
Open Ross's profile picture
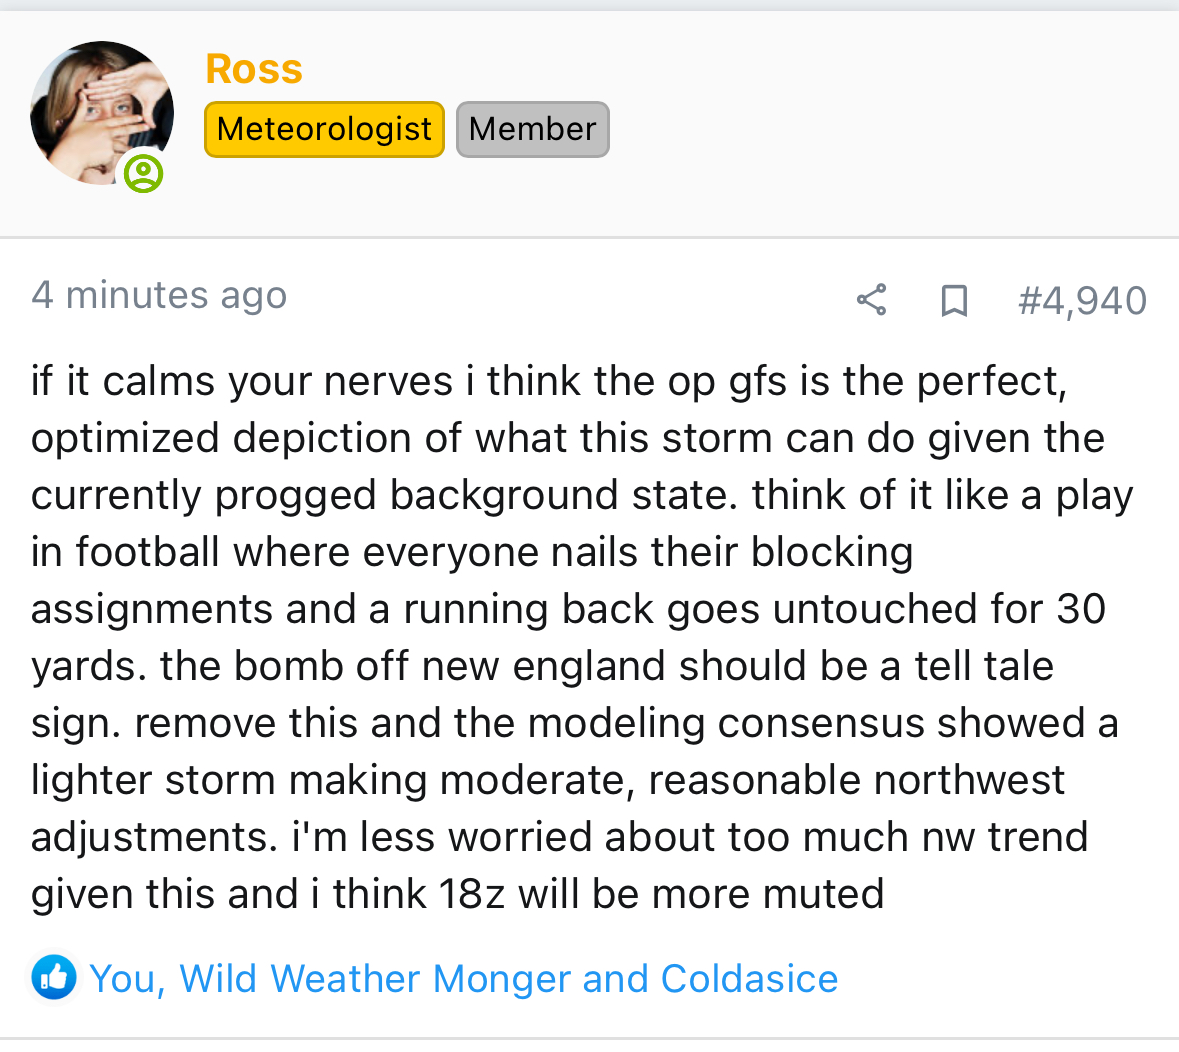tap(101, 112)
